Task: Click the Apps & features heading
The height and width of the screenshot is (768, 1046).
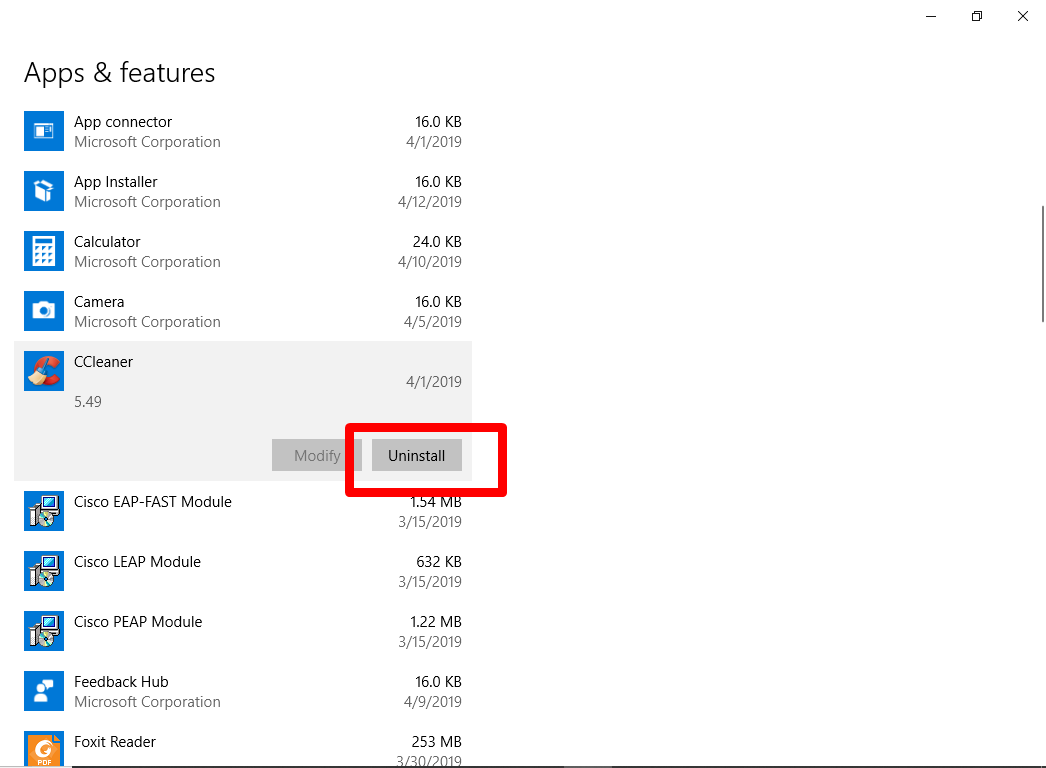Action: pyautogui.click(x=119, y=73)
